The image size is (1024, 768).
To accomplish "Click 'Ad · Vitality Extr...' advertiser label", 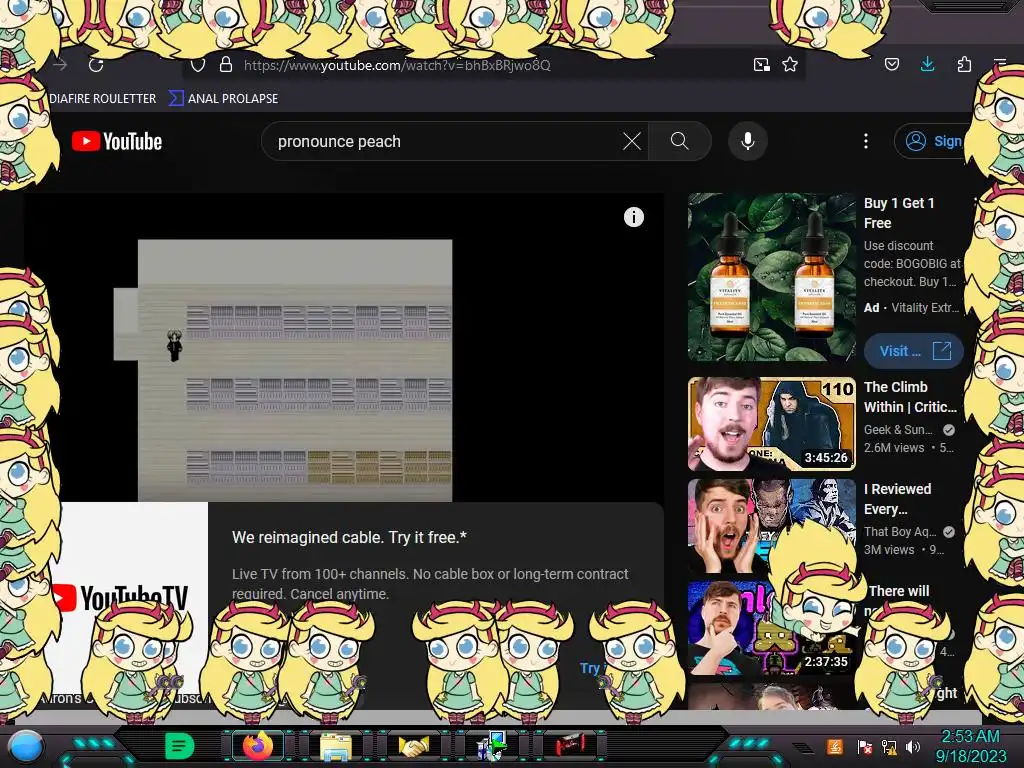I will point(911,307).
